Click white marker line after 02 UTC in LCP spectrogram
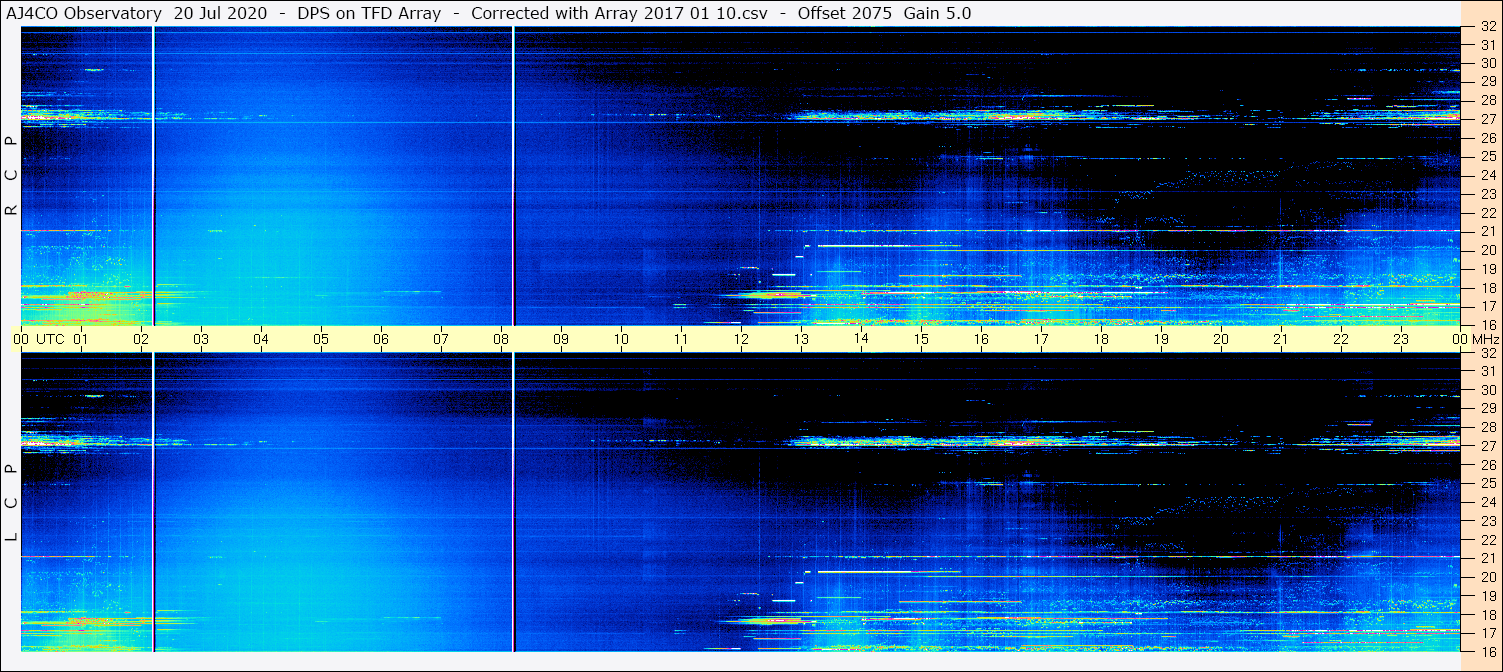1503x672 pixels. tap(153, 502)
